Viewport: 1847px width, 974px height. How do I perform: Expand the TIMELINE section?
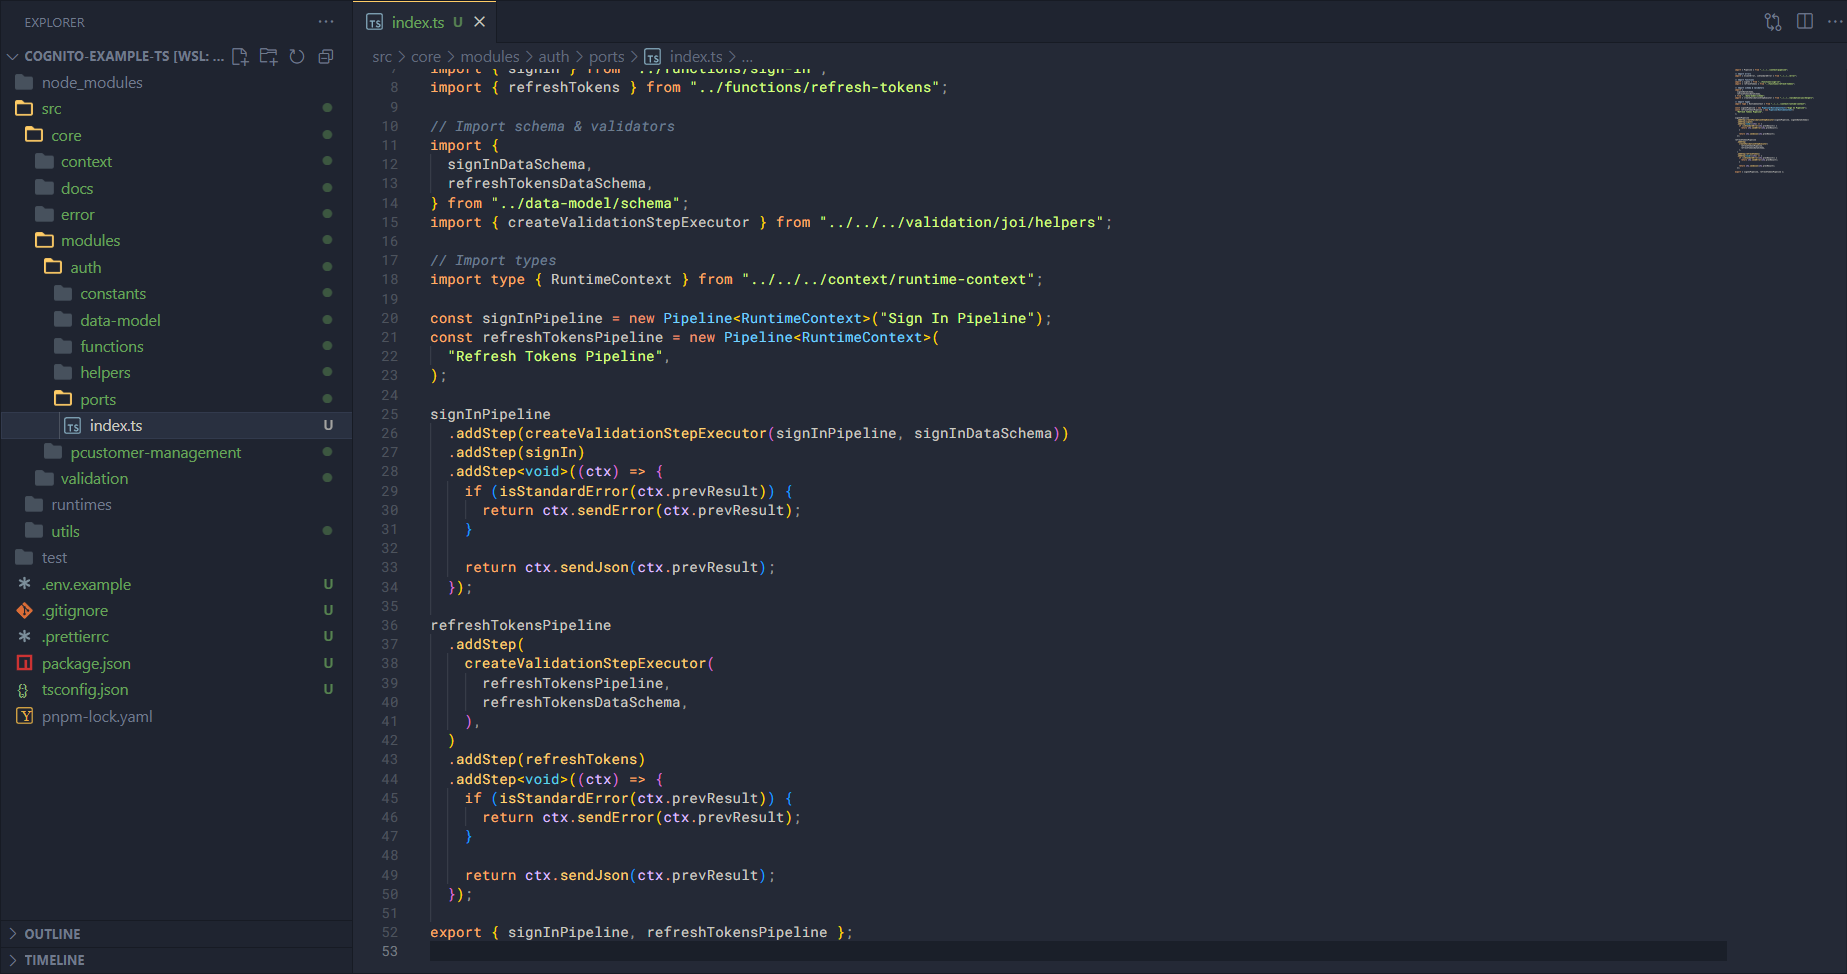click(54, 960)
